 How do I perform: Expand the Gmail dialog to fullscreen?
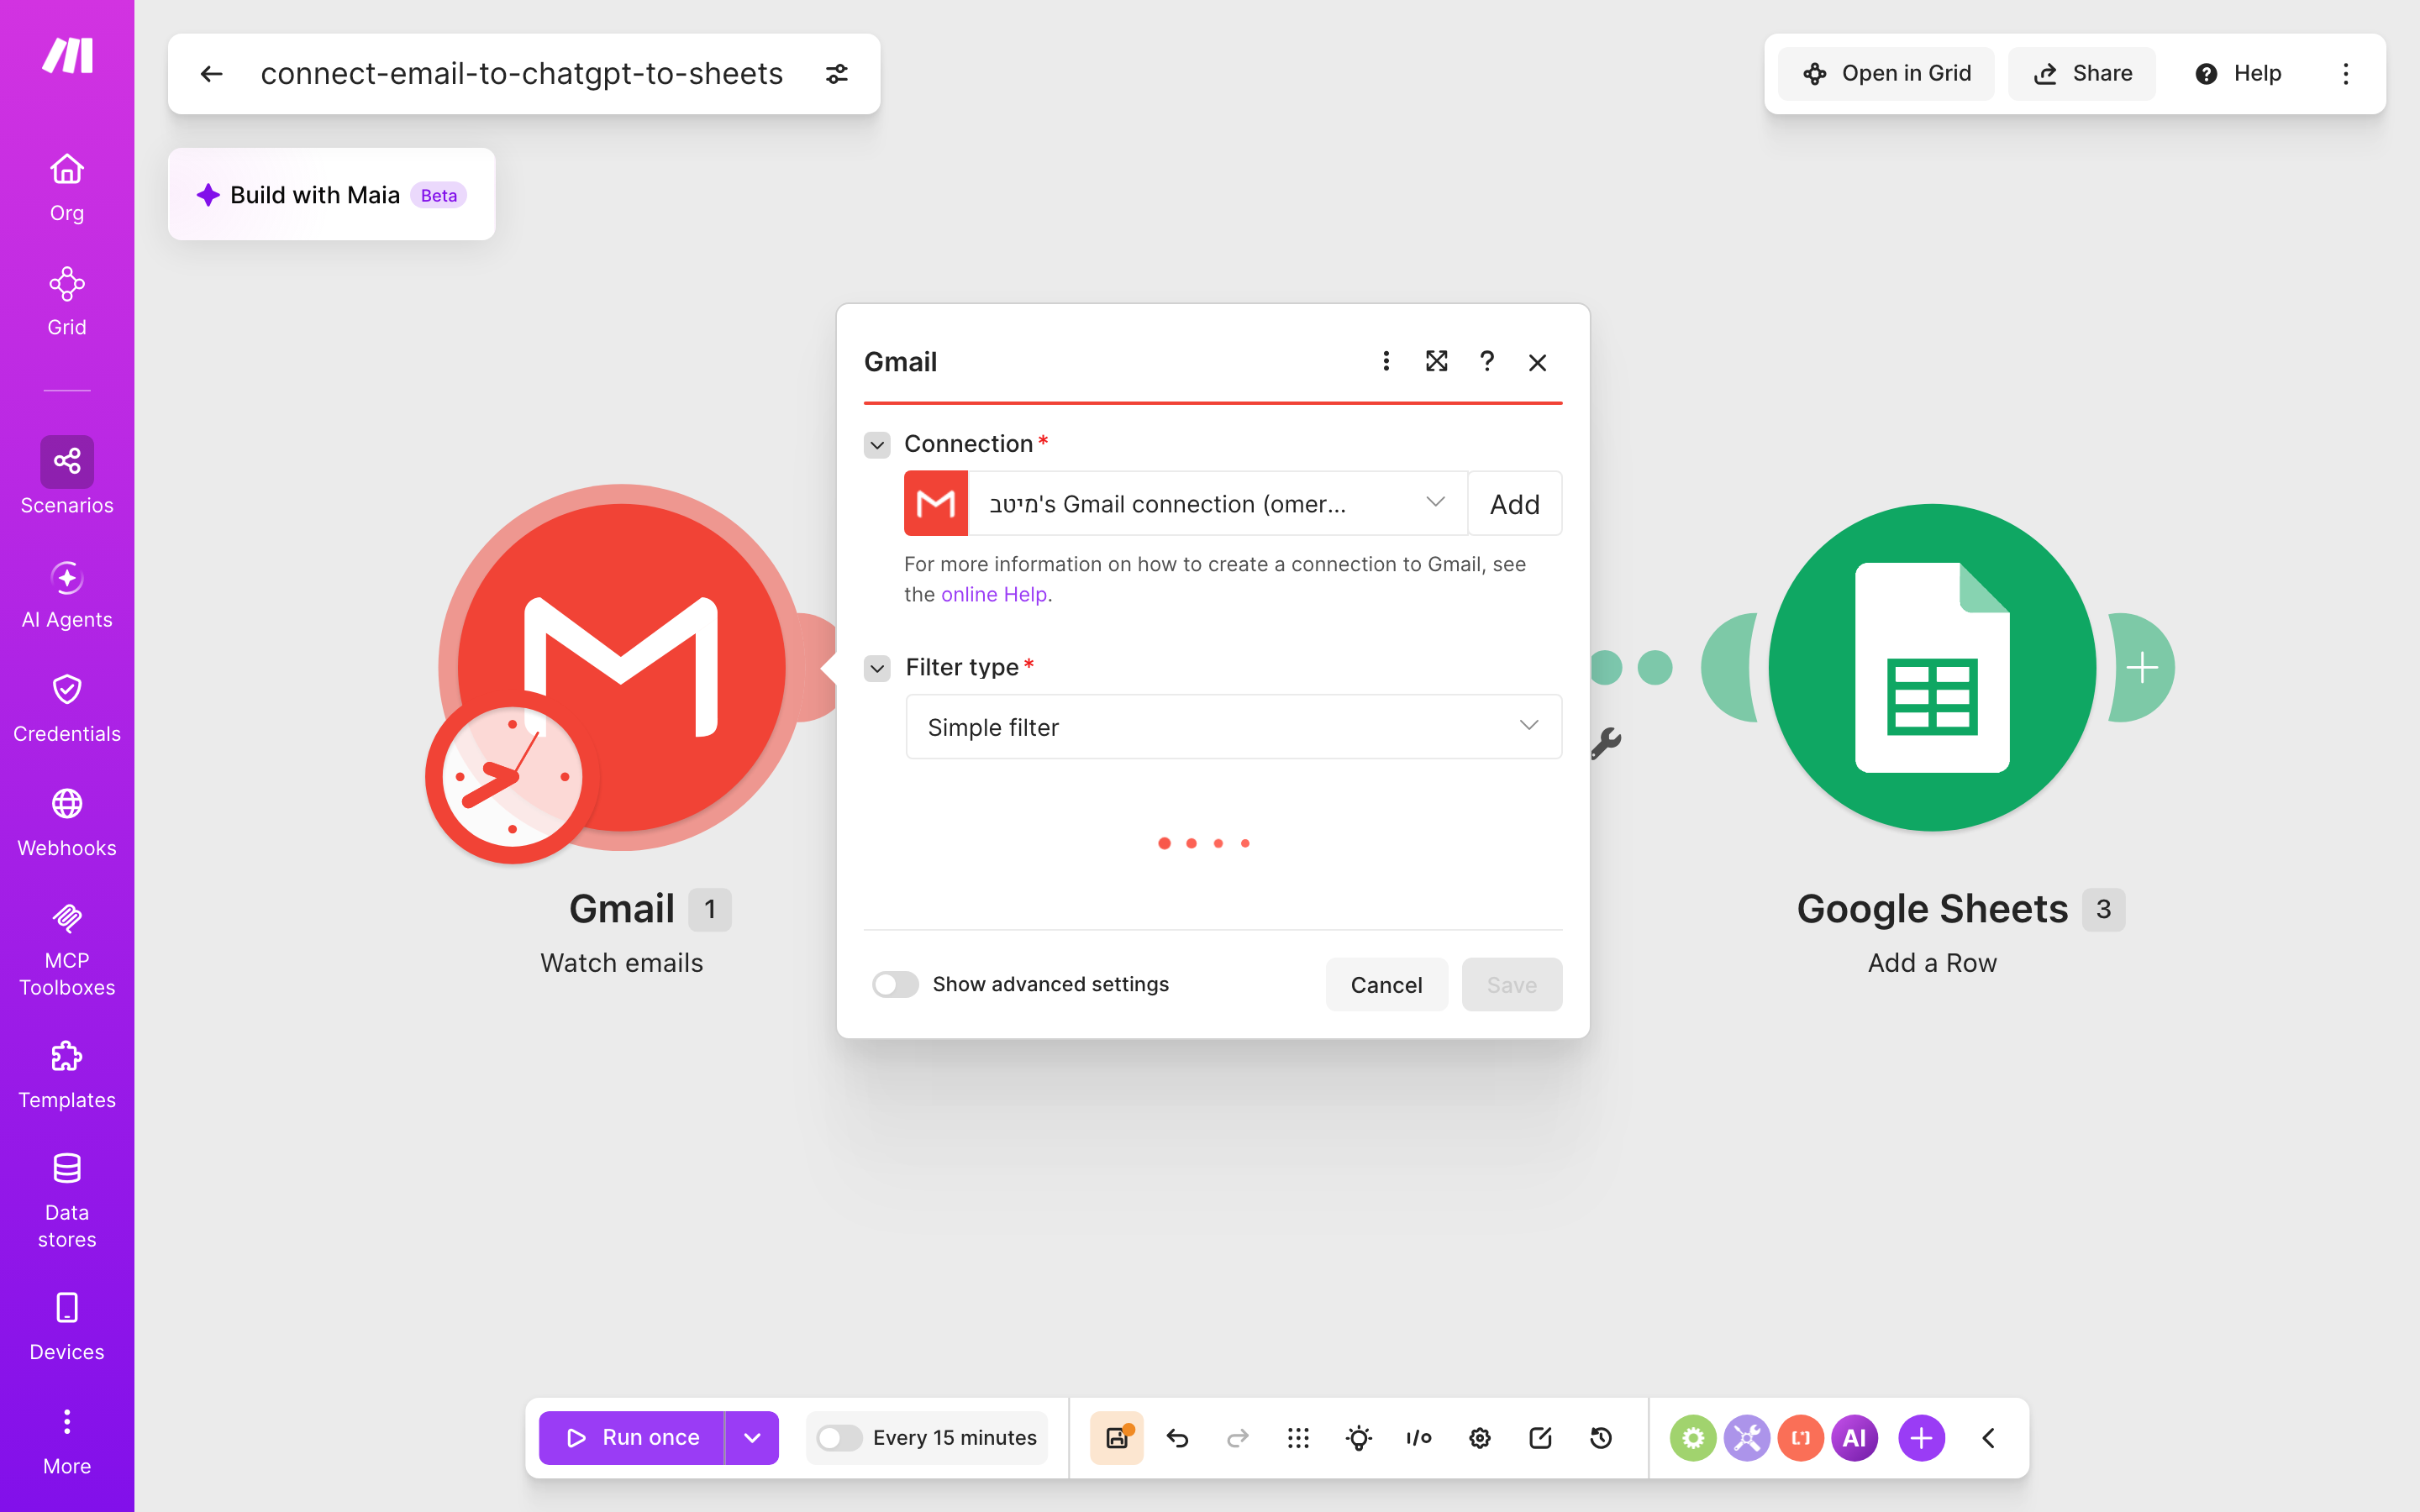[x=1436, y=361]
